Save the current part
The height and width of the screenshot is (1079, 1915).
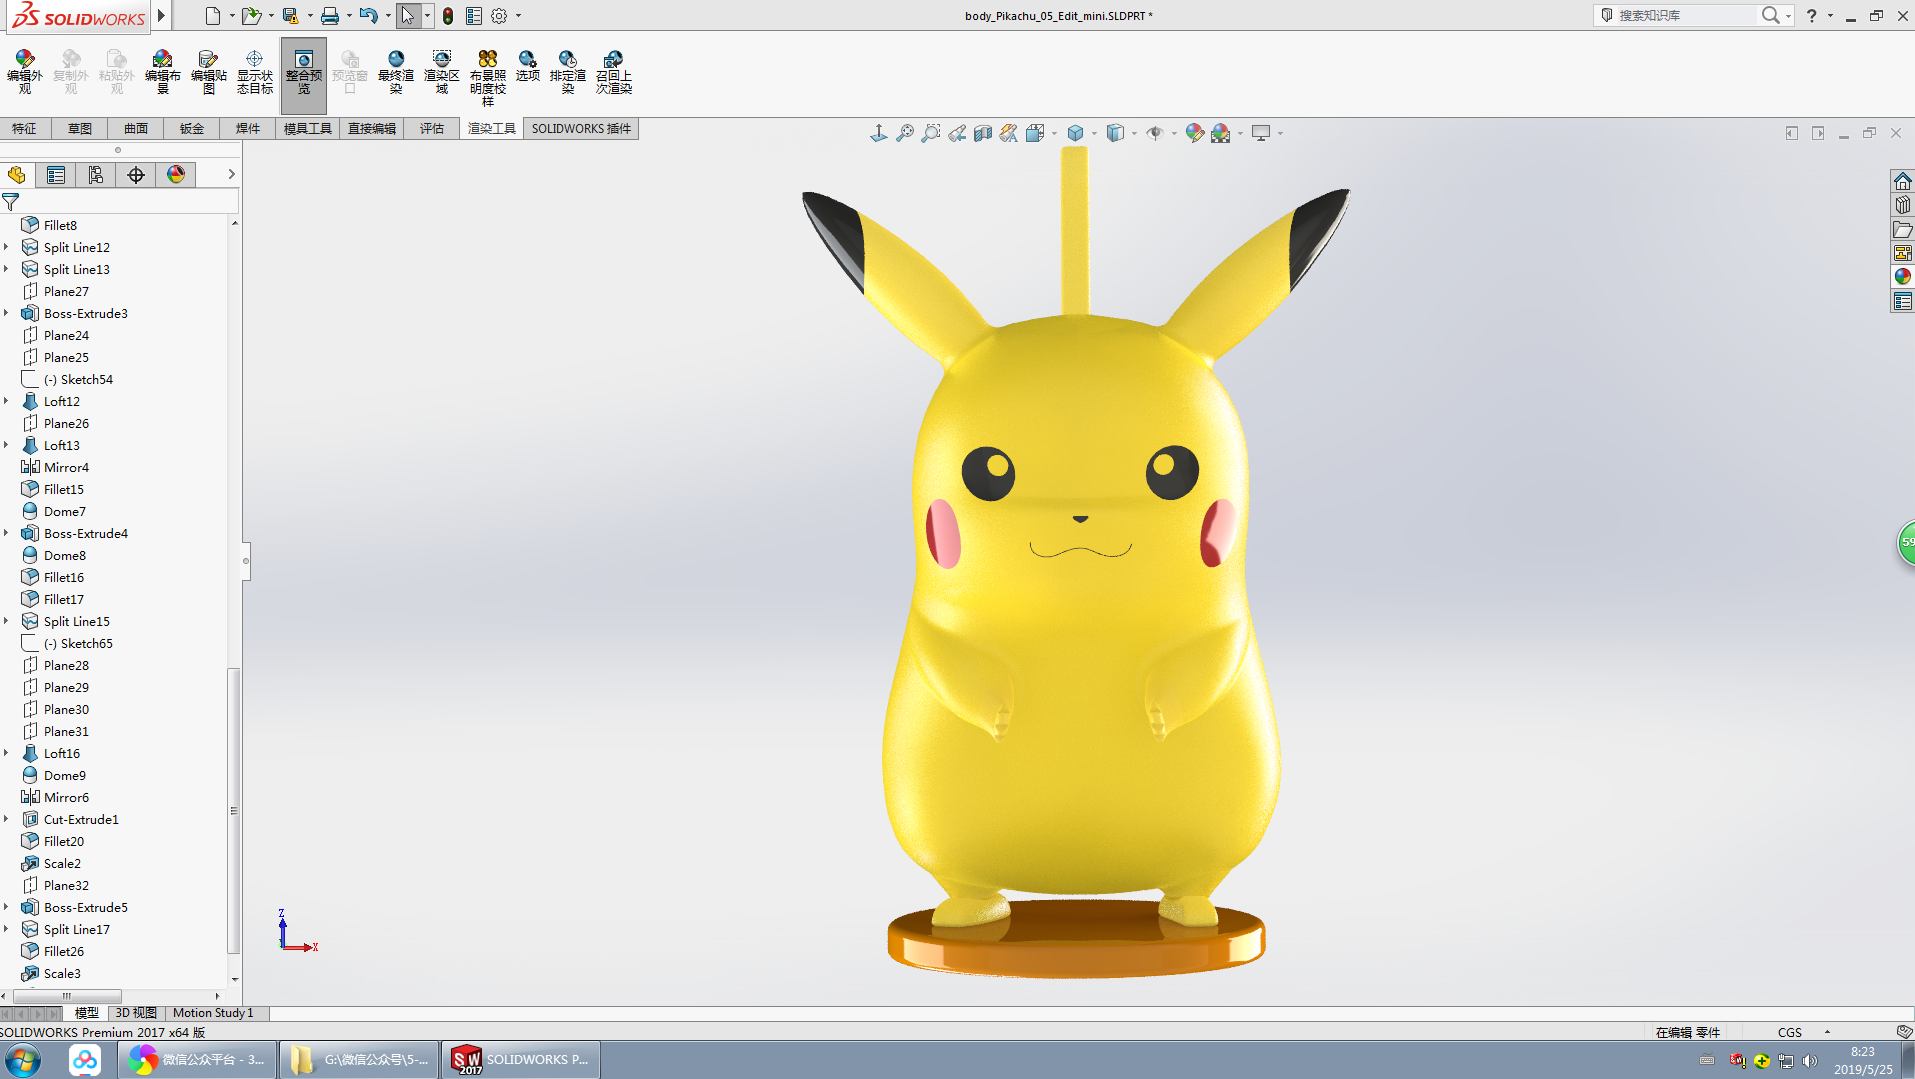[x=290, y=16]
